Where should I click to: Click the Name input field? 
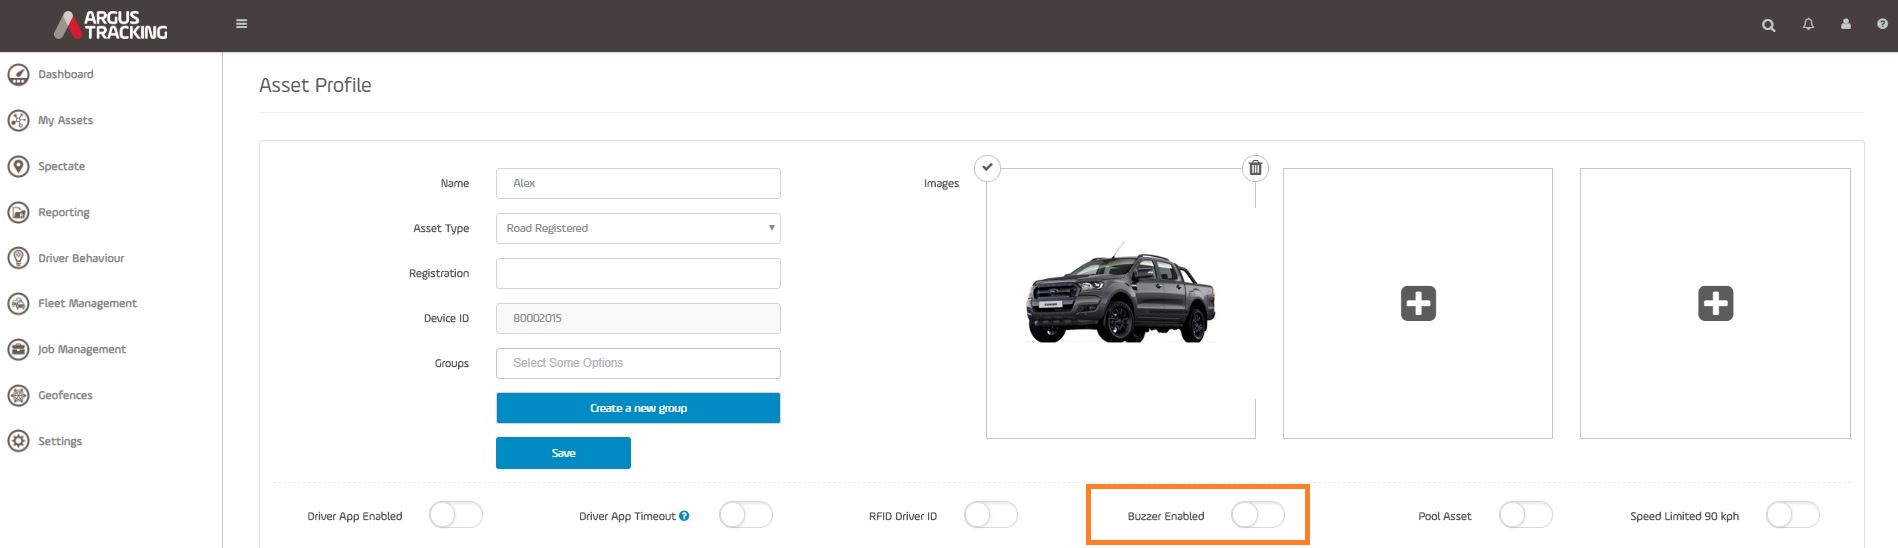click(638, 183)
